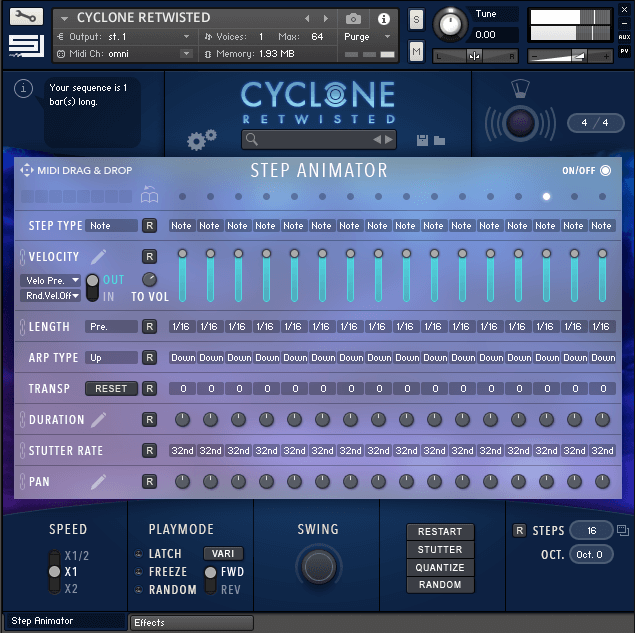Viewport: 635px width, 633px height.
Task: Toggle the FWD/REV direction switch
Action: pyautogui.click(x=211, y=579)
